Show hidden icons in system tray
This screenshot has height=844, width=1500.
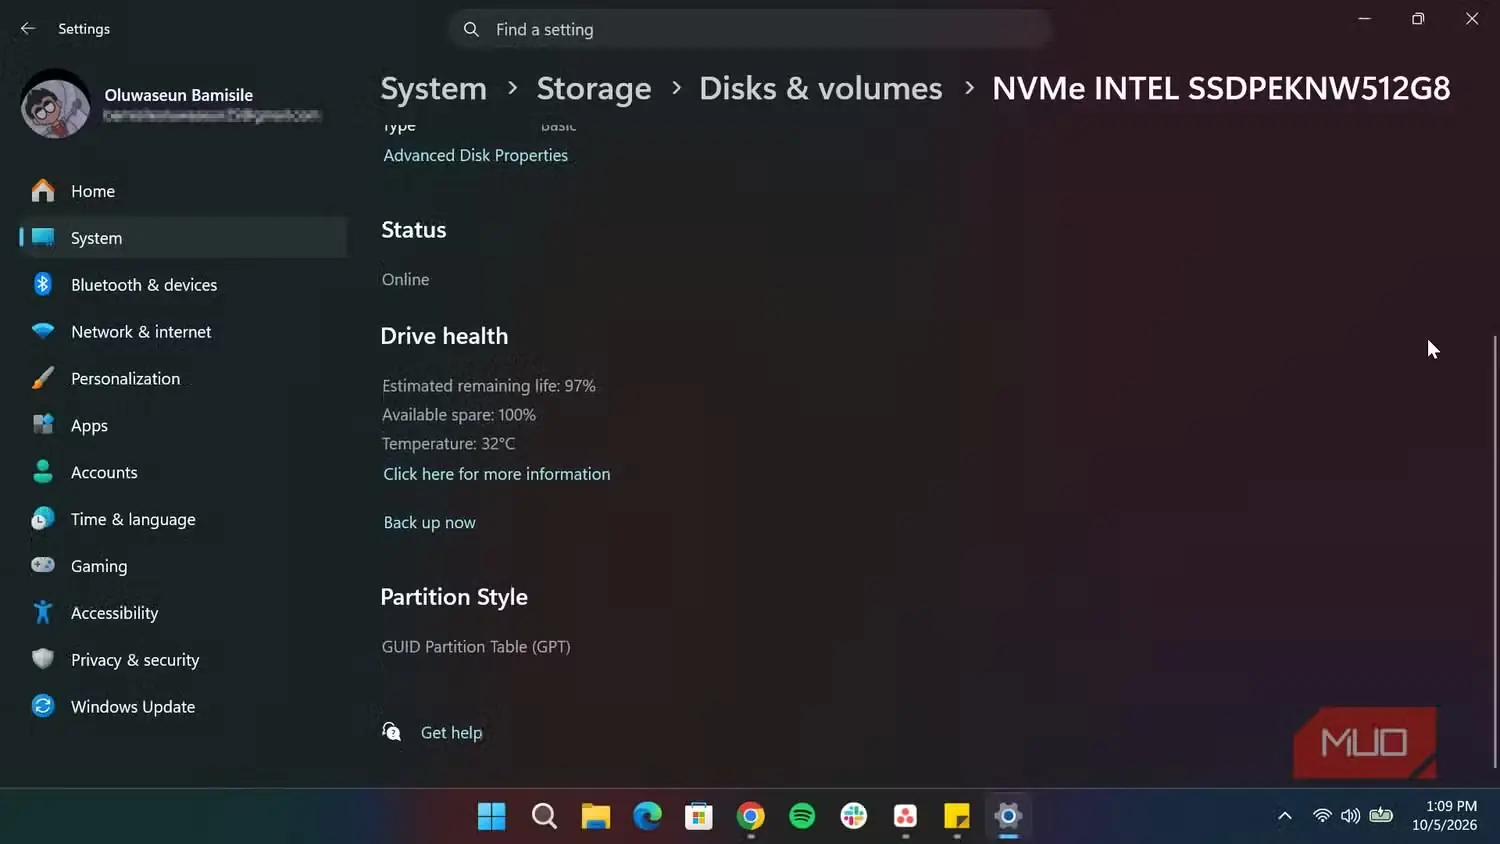click(1285, 816)
